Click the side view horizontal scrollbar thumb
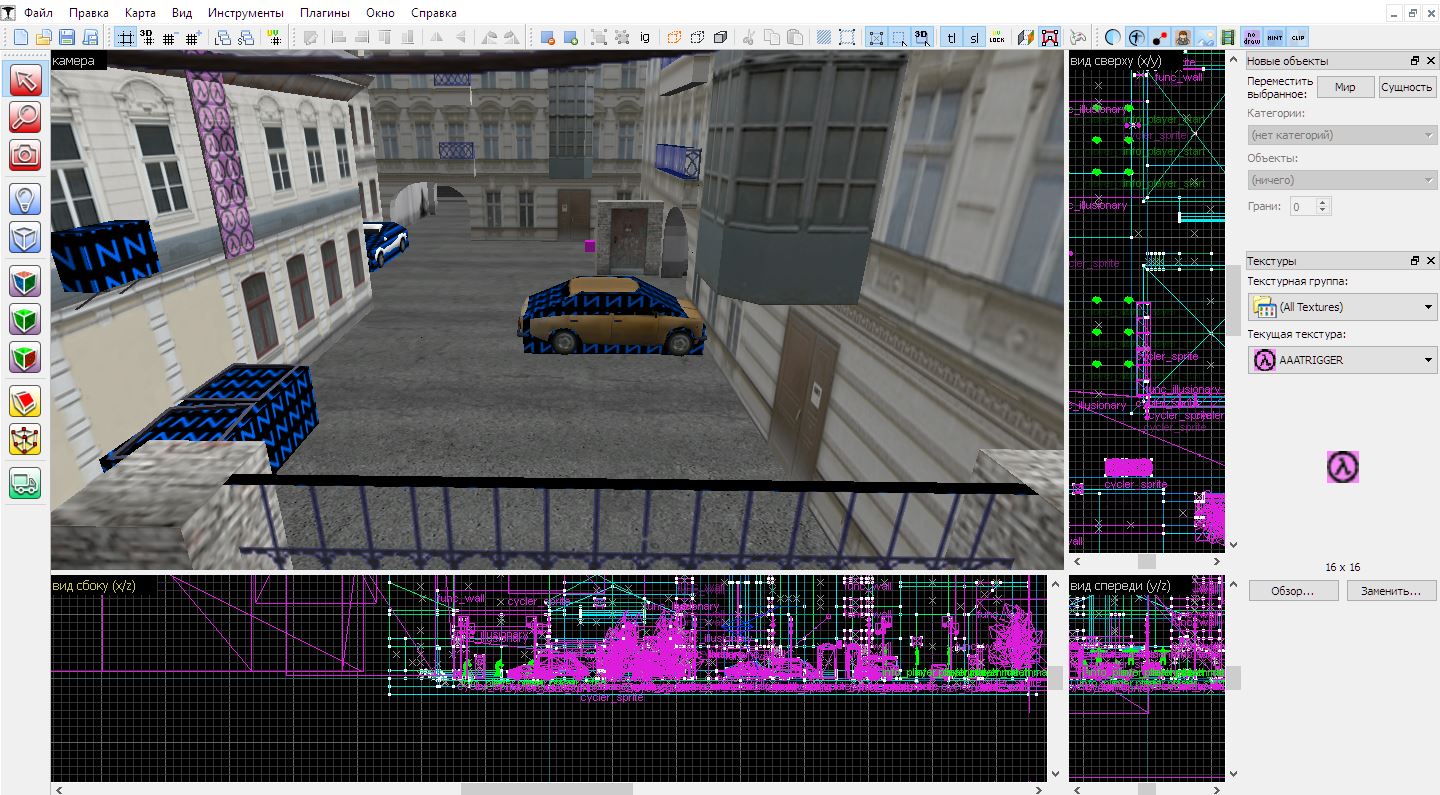 point(547,789)
